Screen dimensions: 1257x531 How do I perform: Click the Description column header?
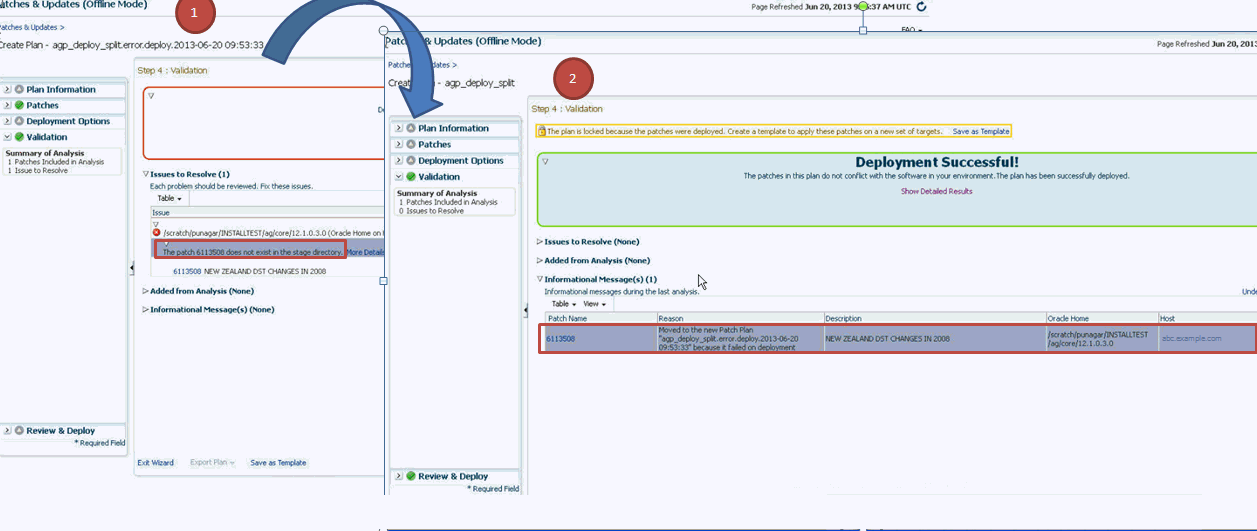point(934,318)
